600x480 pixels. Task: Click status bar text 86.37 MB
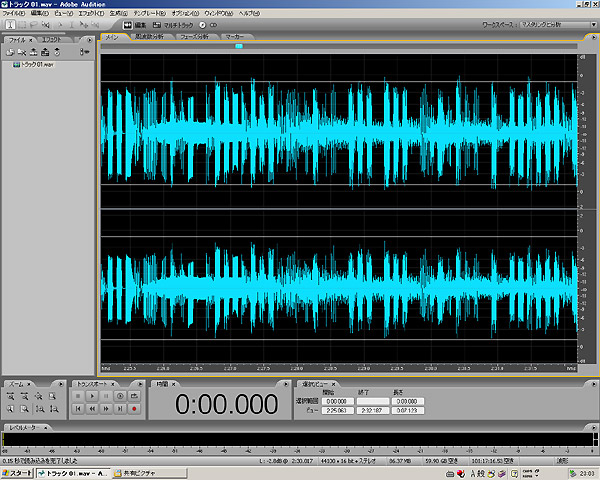point(399,461)
